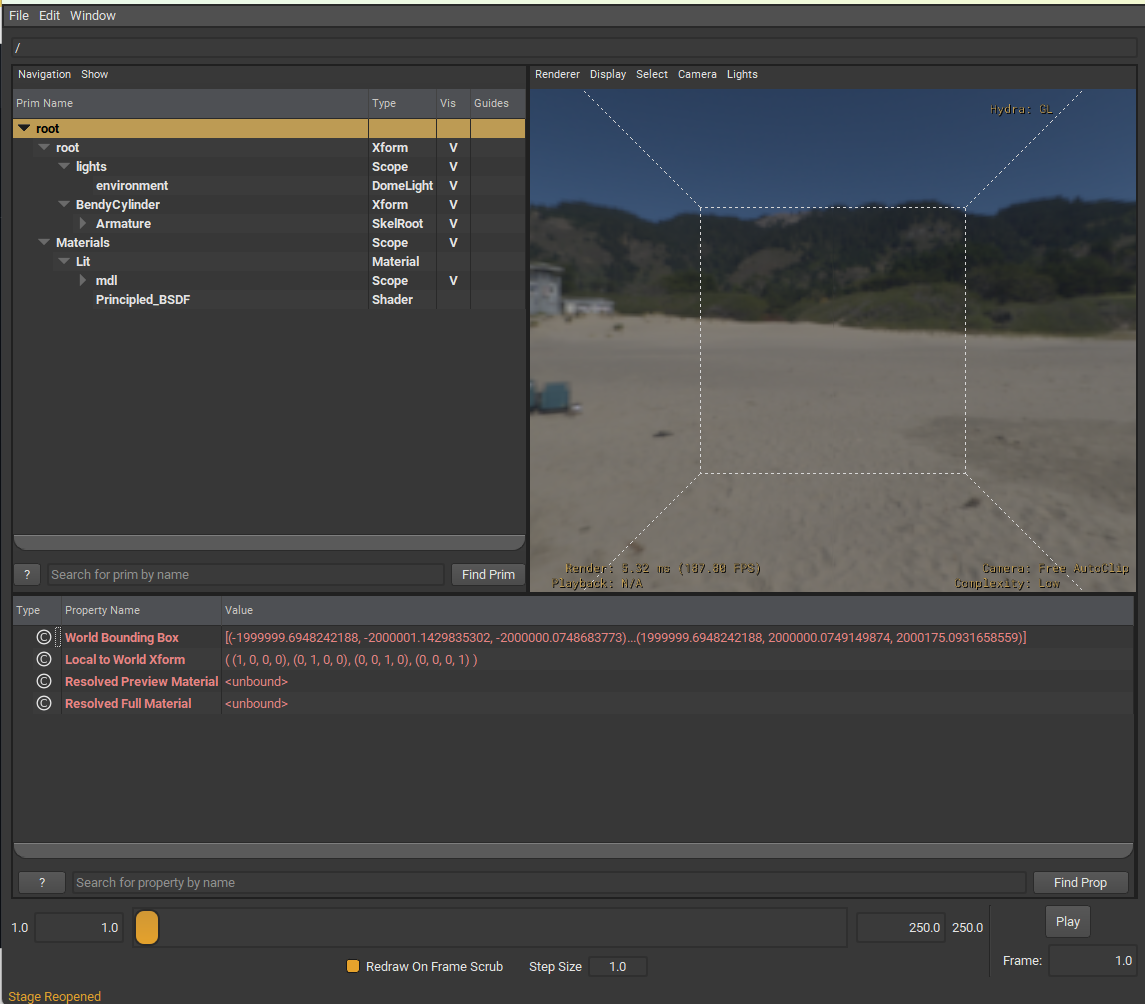
Task: Uncheck Redraw On Frame Scrub
Action: tap(353, 966)
